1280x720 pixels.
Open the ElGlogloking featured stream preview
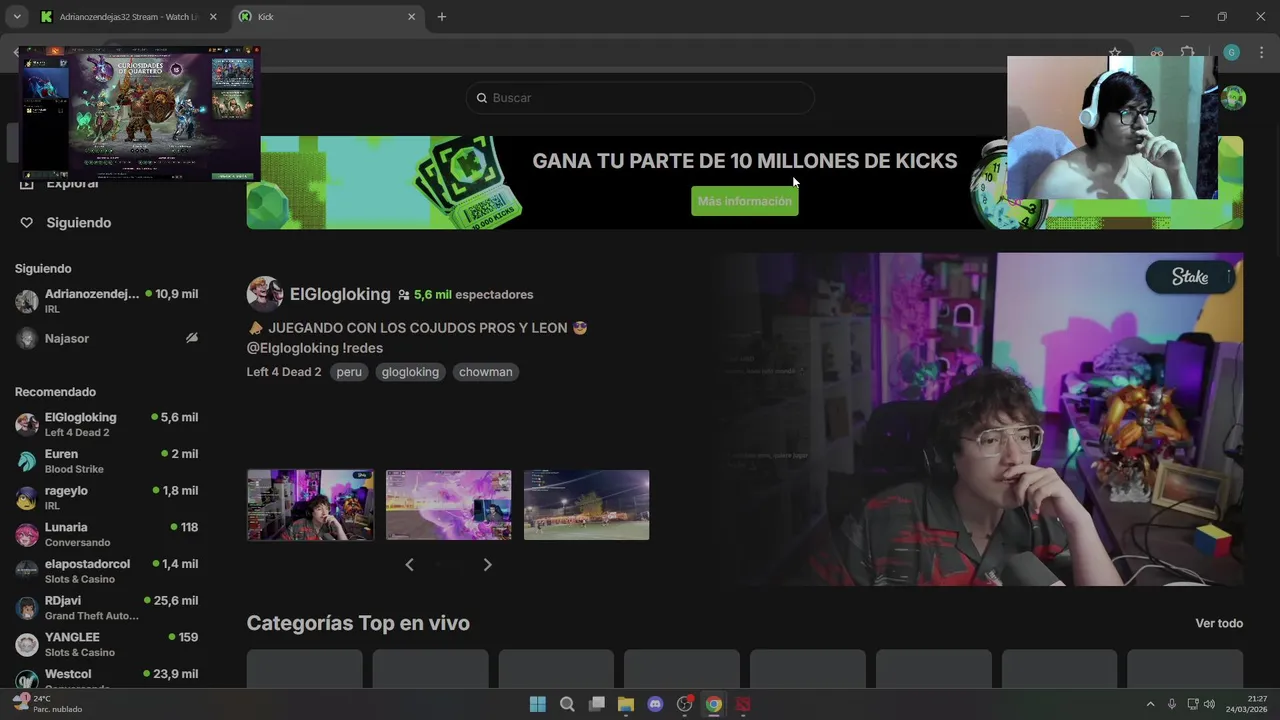coord(980,419)
